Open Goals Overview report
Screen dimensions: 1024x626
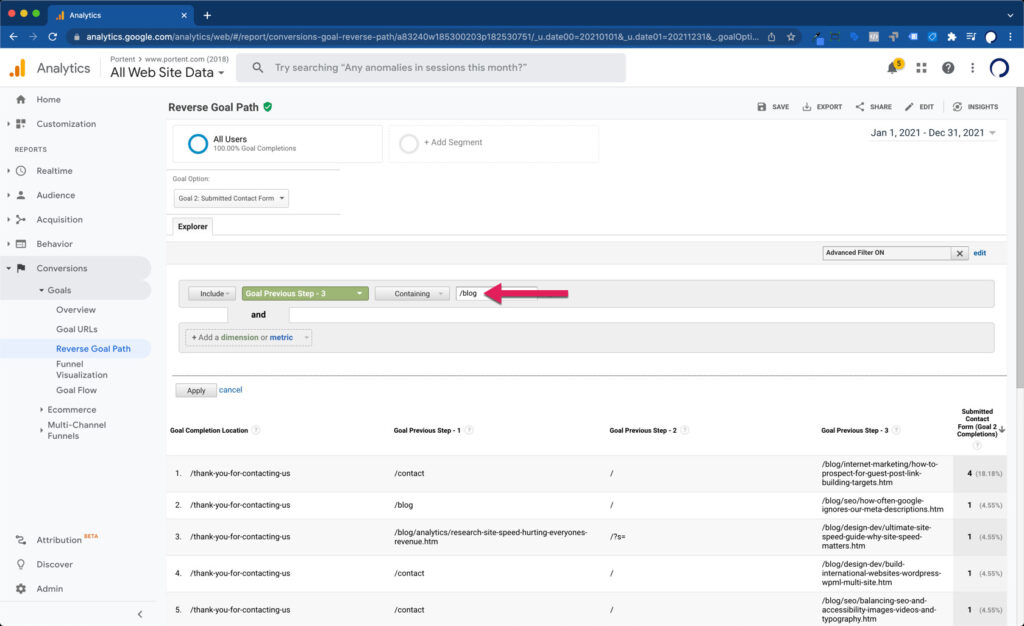[76, 310]
